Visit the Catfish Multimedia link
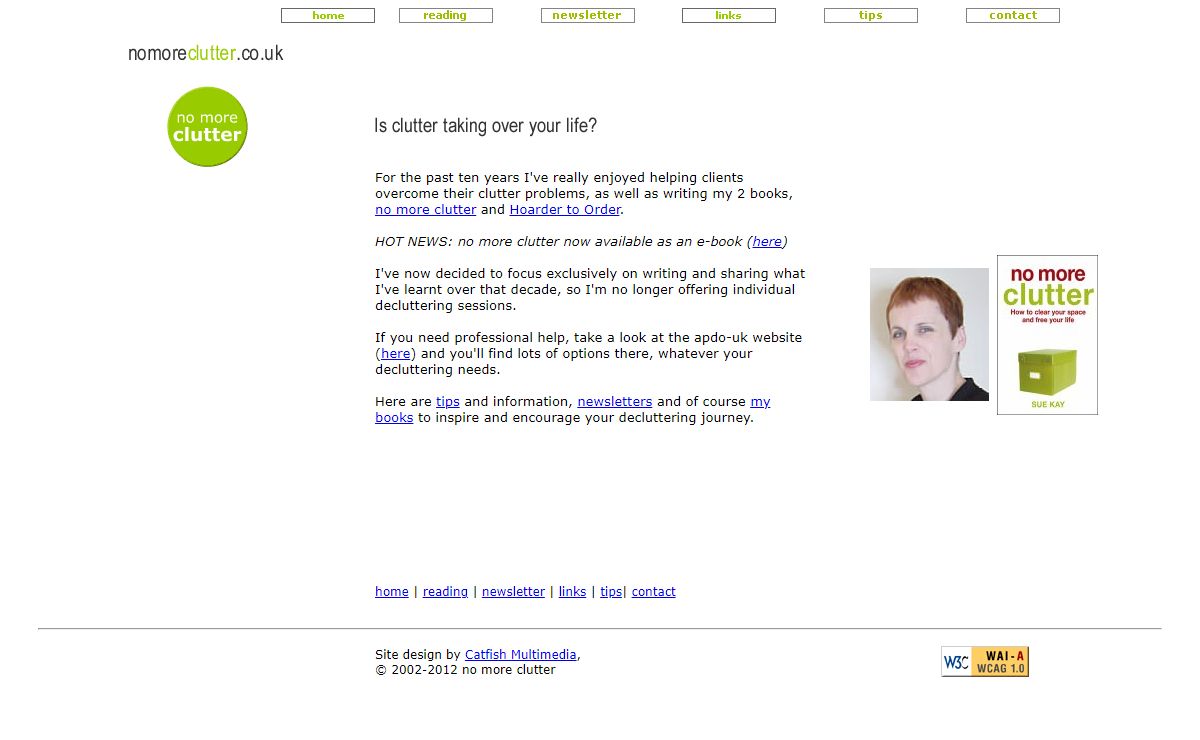The width and height of the screenshot is (1200, 740). pyautogui.click(x=520, y=655)
